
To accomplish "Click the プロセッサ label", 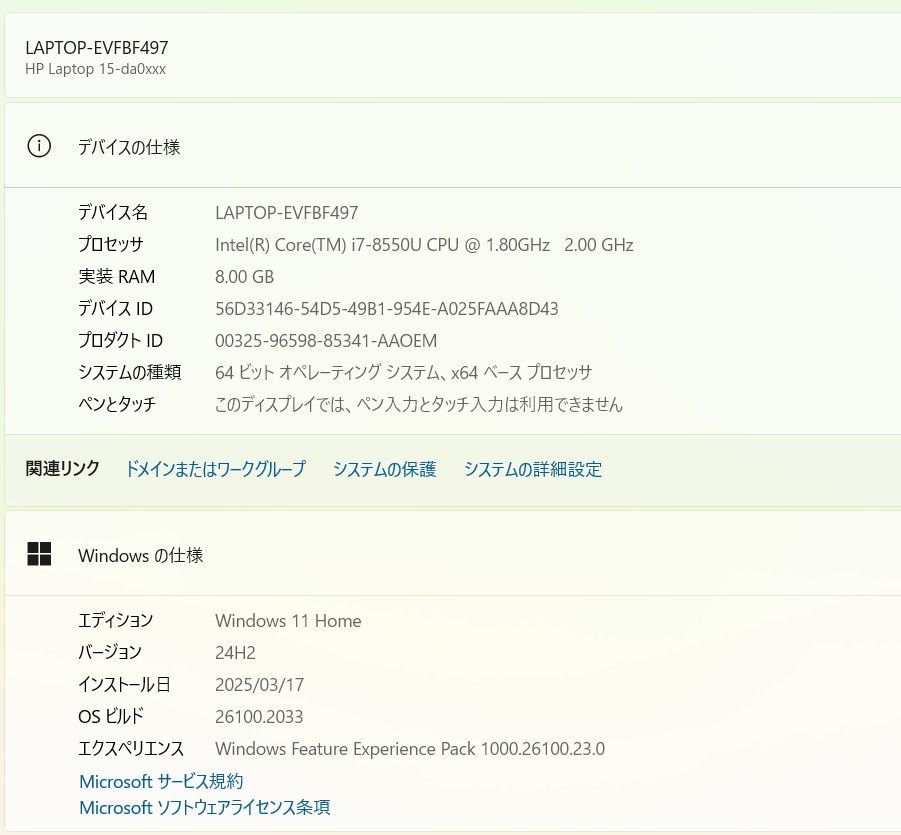I will pos(111,244).
